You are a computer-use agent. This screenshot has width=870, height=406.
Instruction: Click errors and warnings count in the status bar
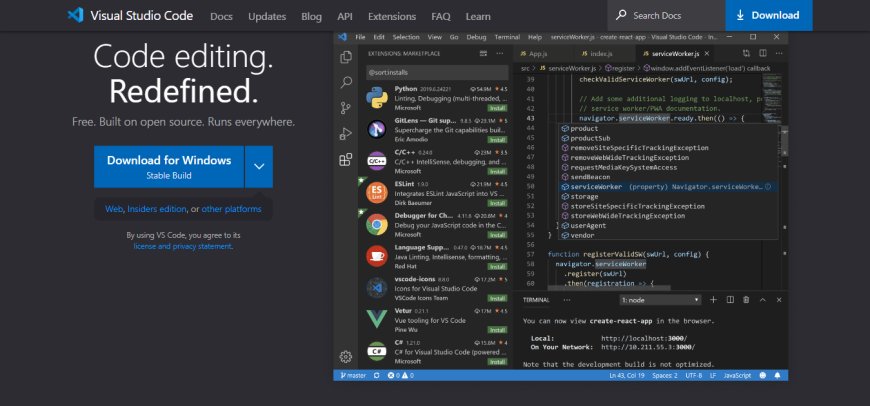click(401, 375)
